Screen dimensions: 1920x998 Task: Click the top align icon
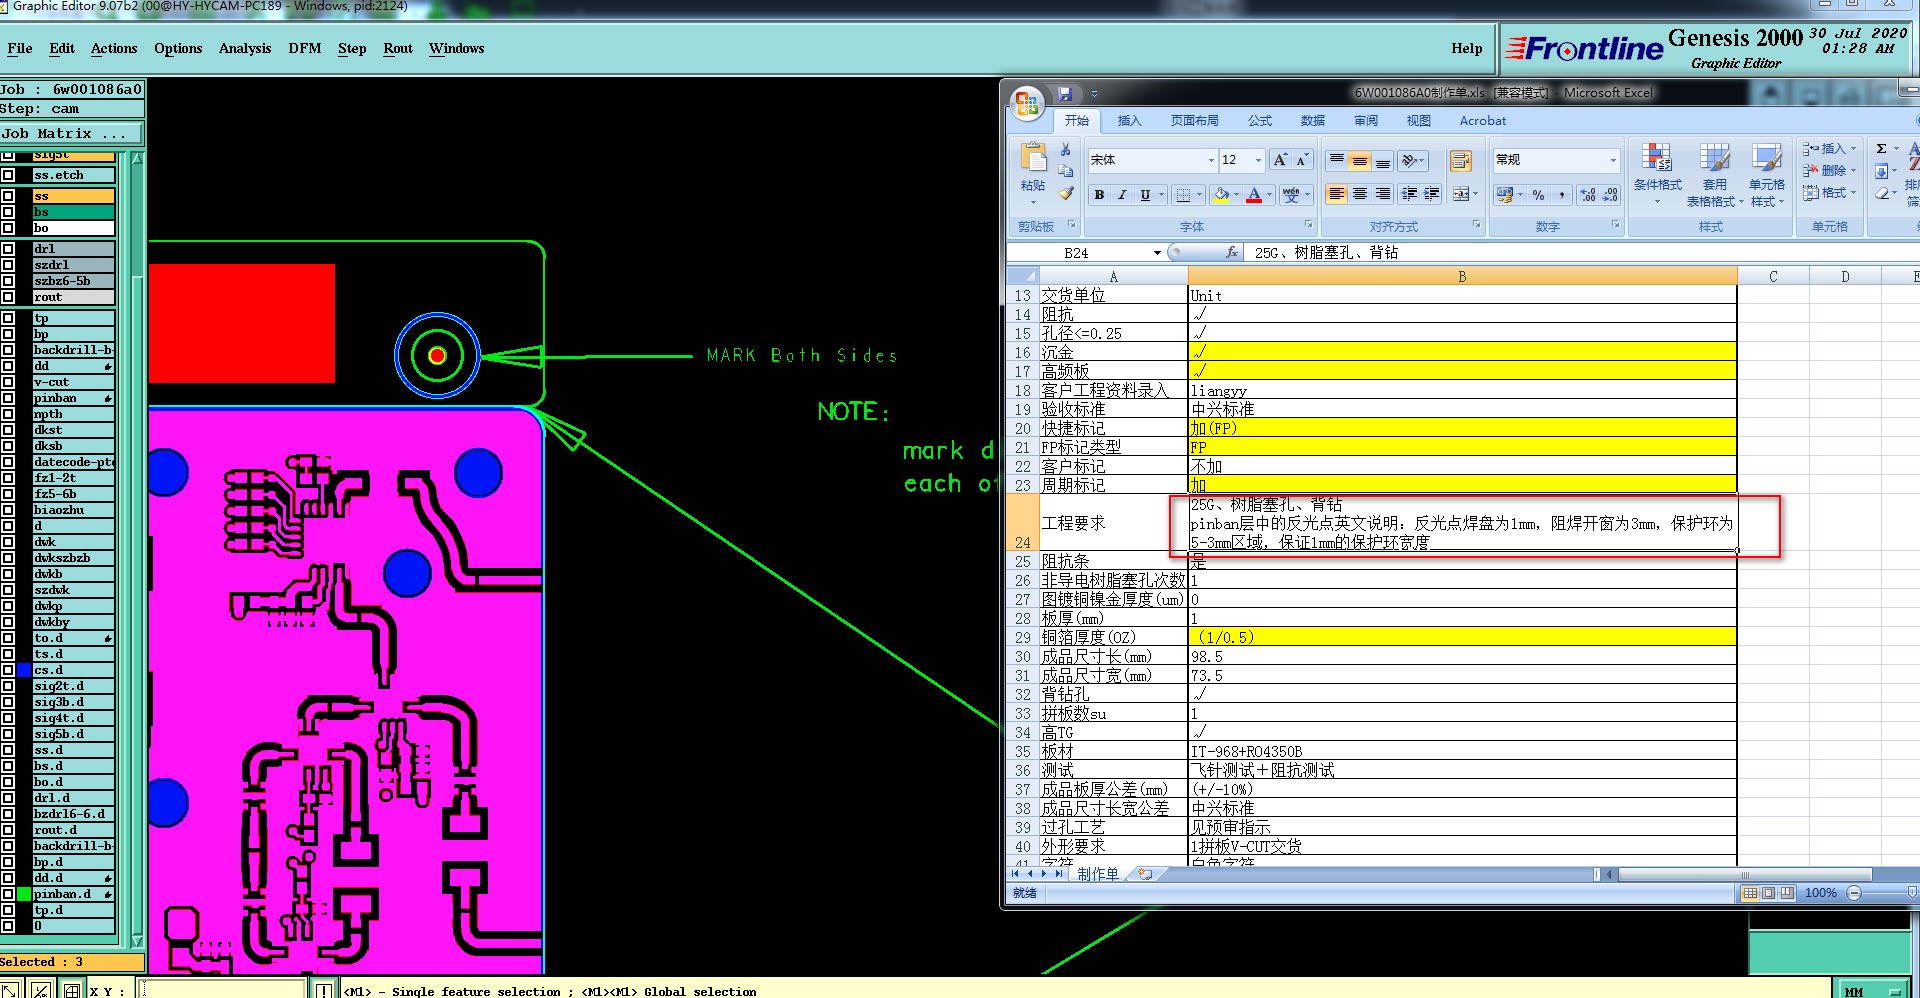point(1337,160)
